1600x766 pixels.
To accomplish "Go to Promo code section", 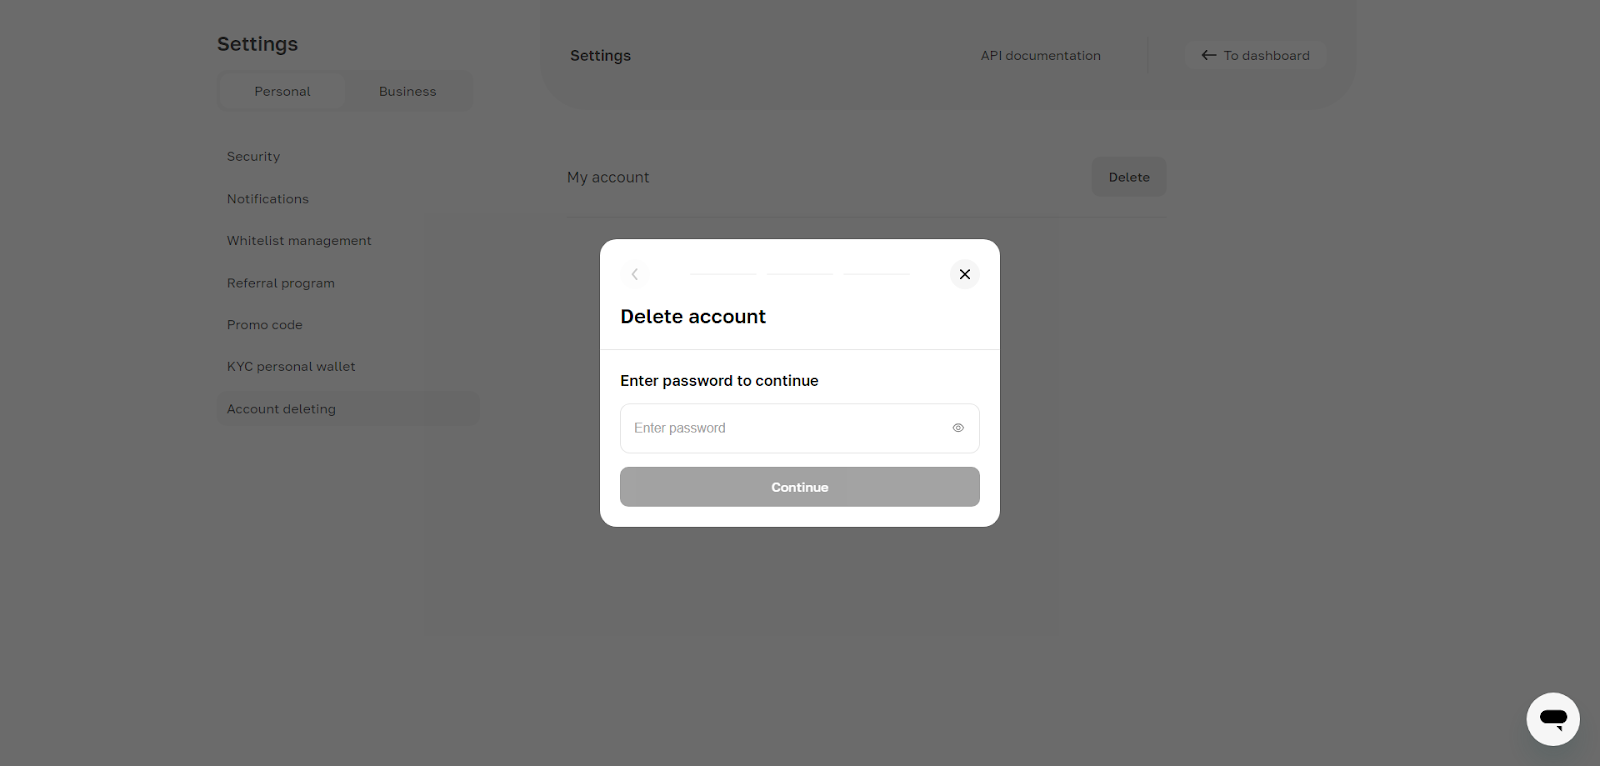I will (x=264, y=325).
